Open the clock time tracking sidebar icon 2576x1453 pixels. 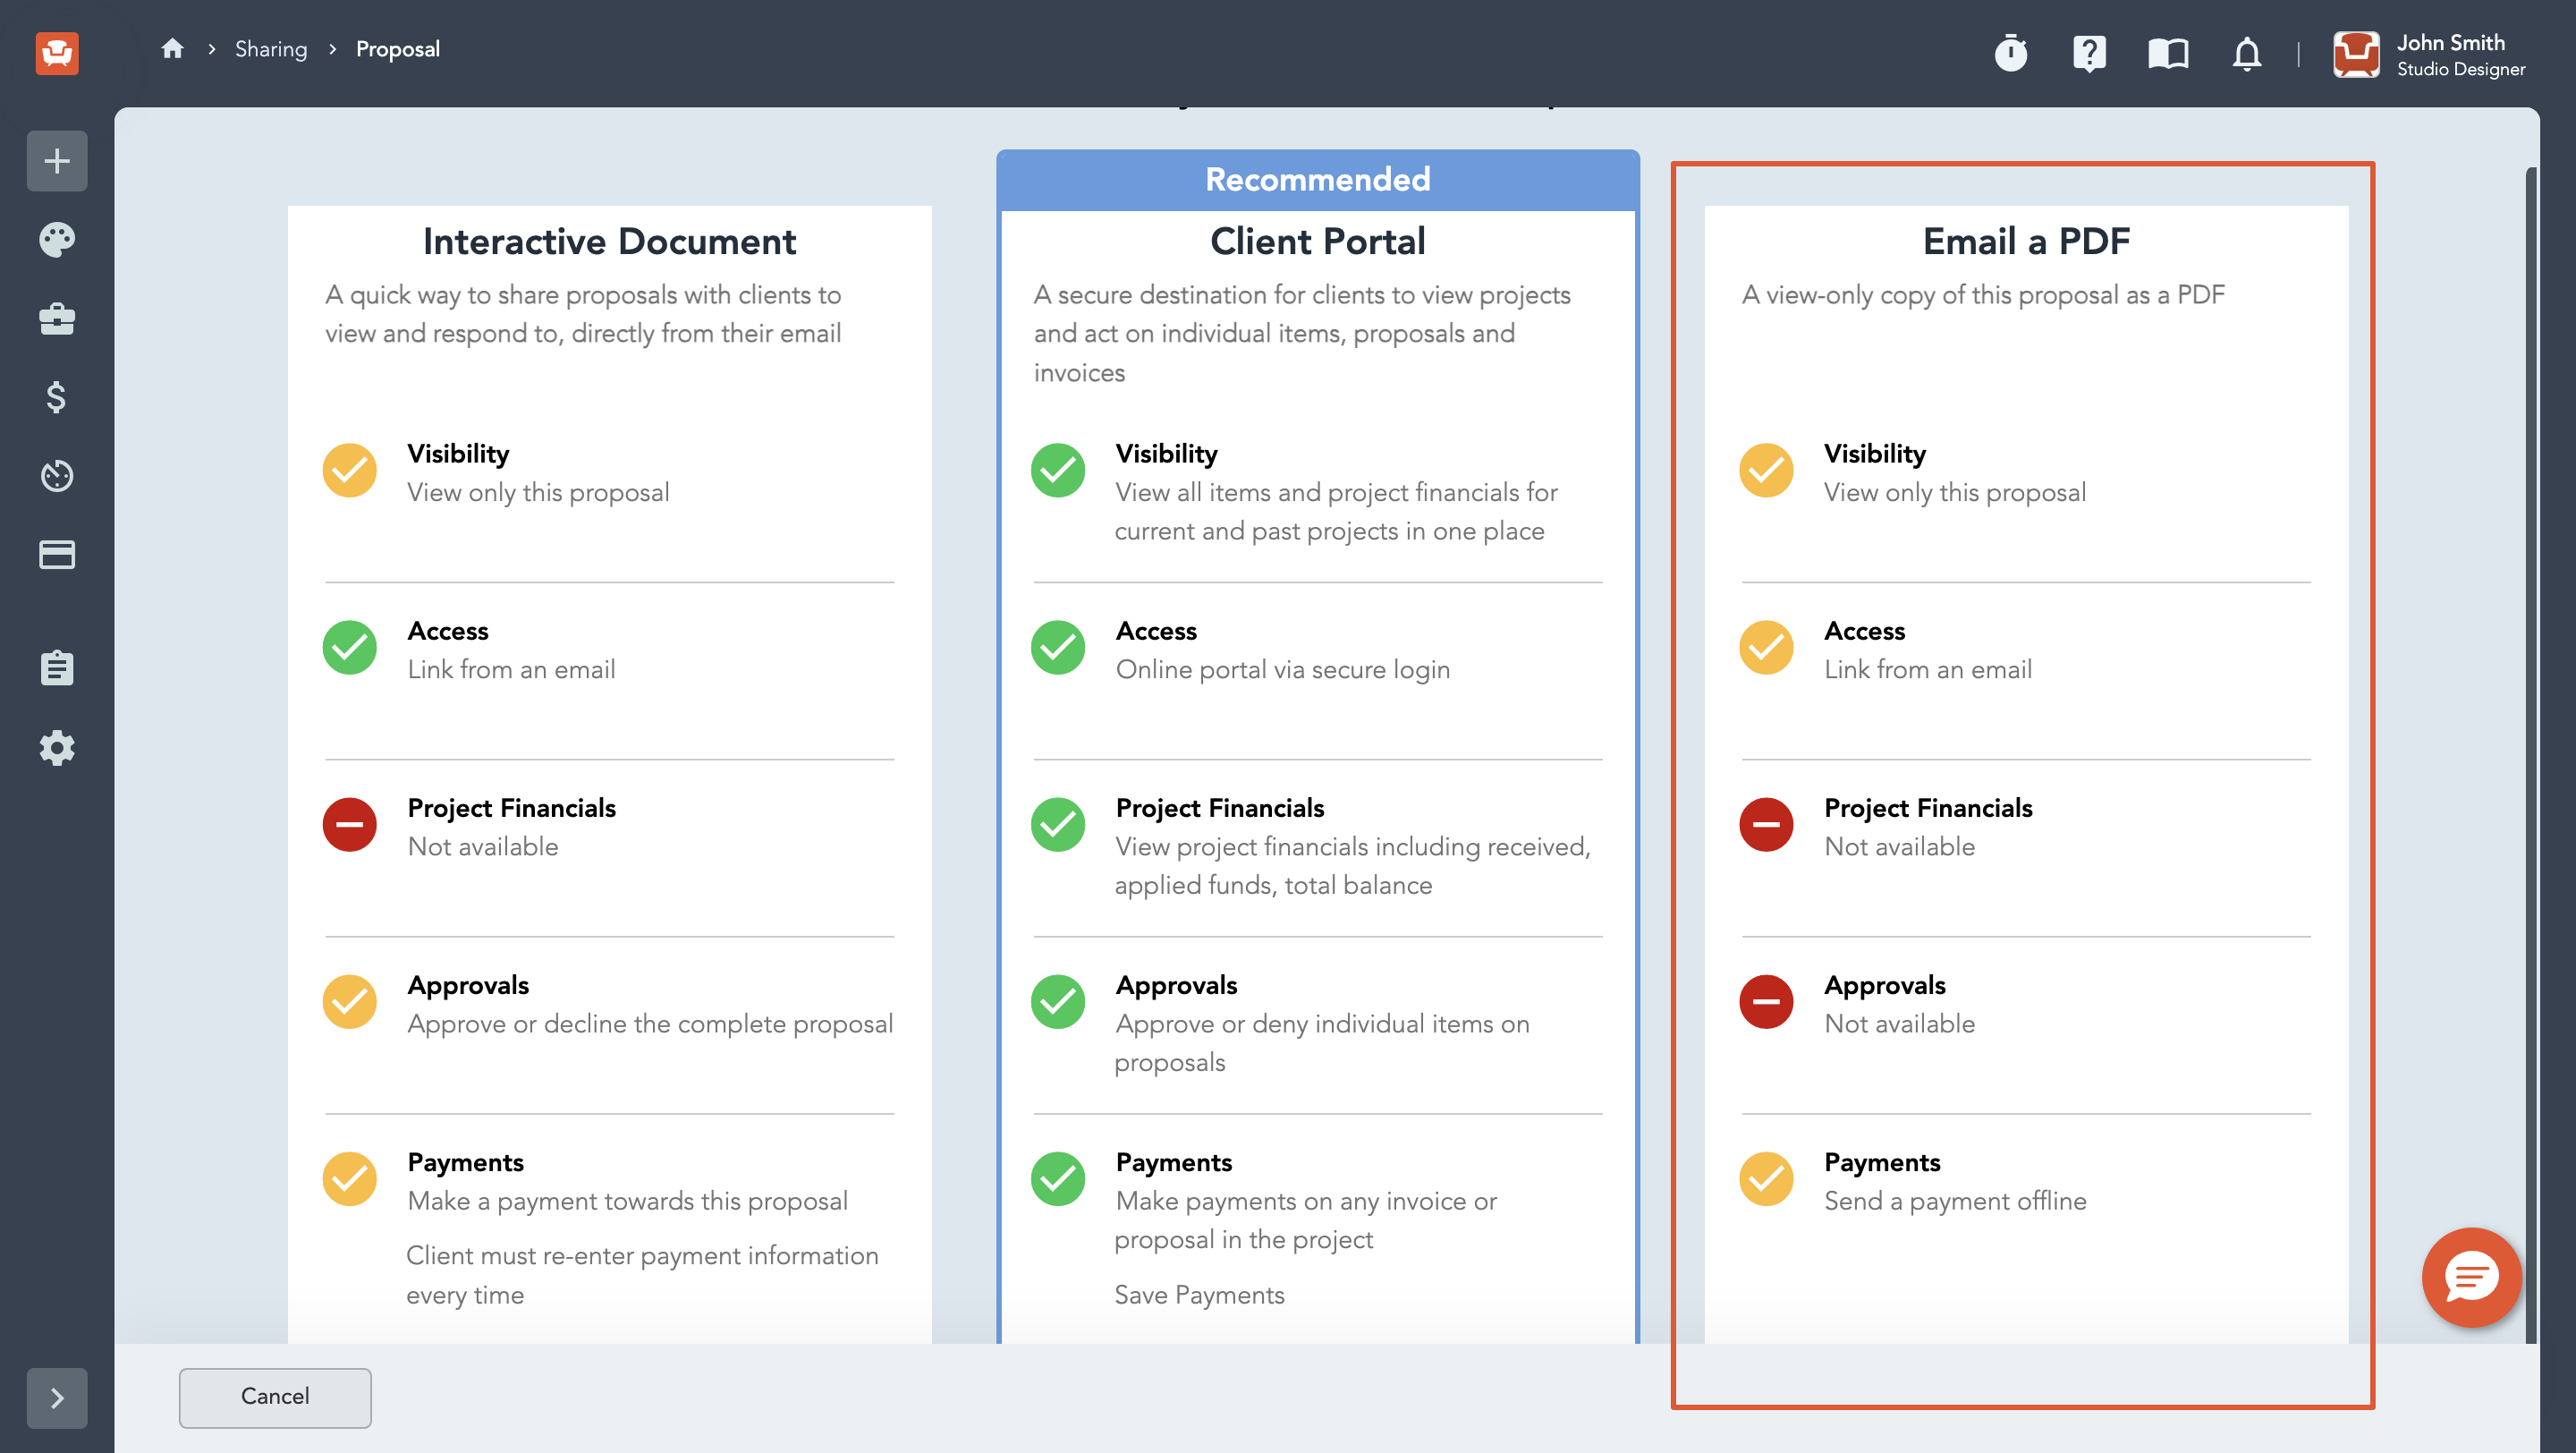pyautogui.click(x=57, y=476)
